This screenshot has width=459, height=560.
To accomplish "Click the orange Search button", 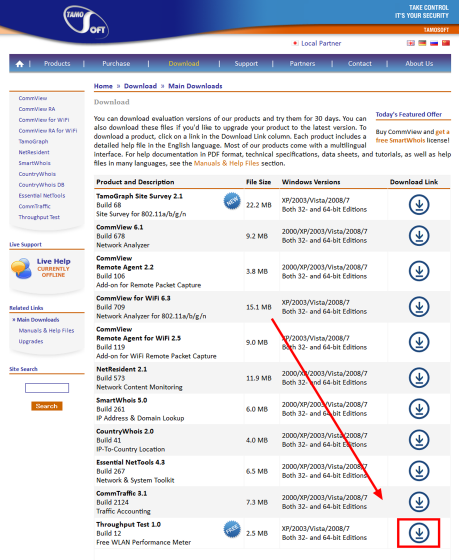I will pyautogui.click(x=47, y=406).
